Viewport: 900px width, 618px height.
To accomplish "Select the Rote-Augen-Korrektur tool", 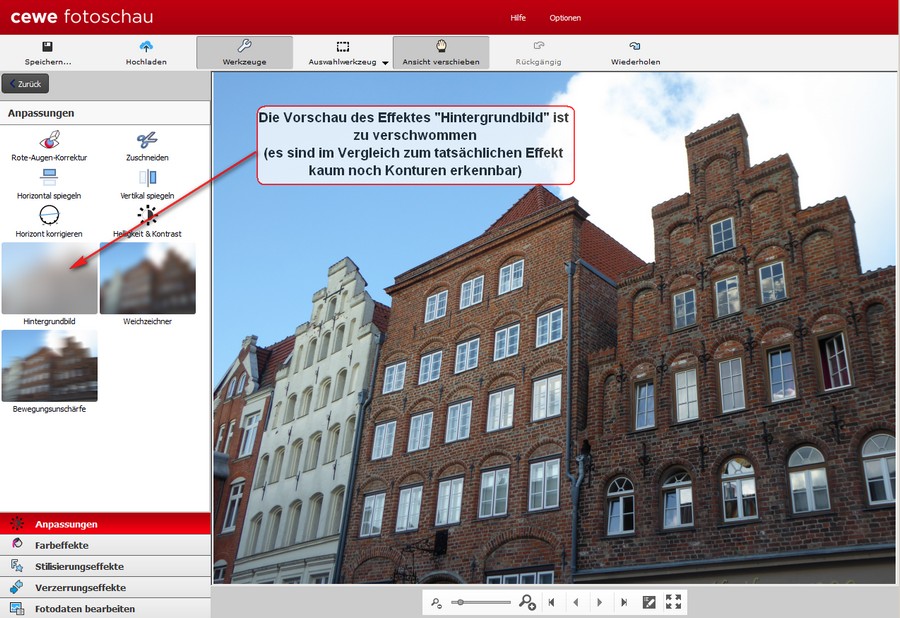I will click(49, 140).
